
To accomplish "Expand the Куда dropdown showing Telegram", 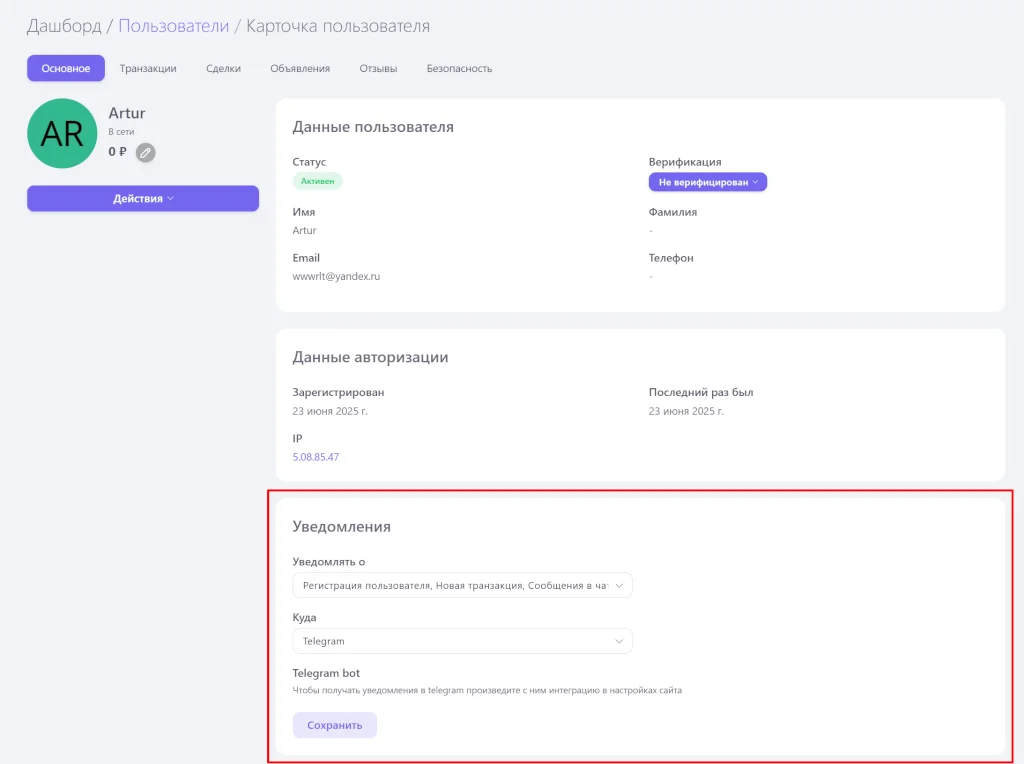I will click(462, 641).
